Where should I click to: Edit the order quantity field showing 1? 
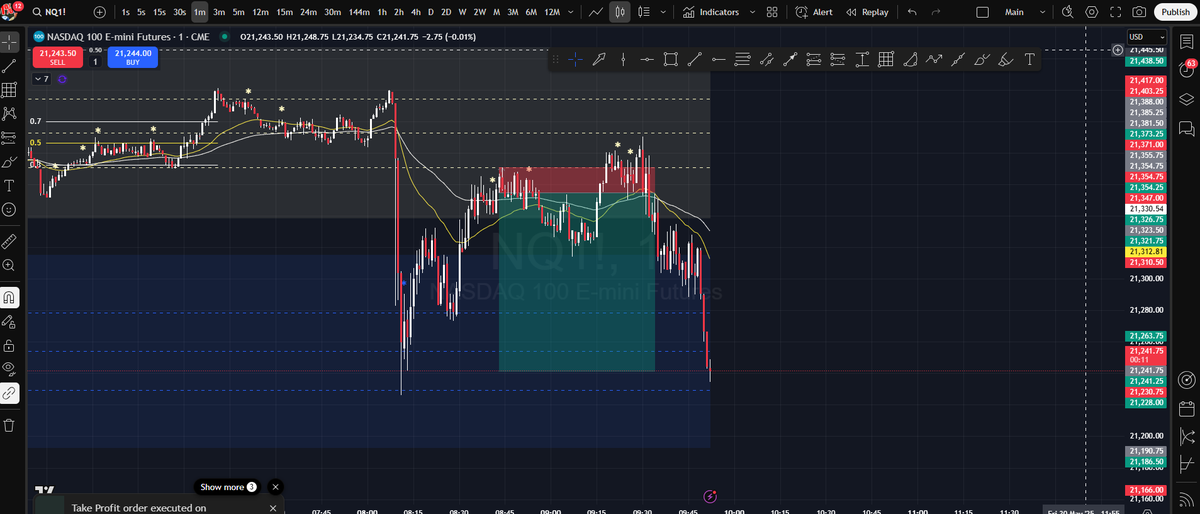tap(95, 61)
